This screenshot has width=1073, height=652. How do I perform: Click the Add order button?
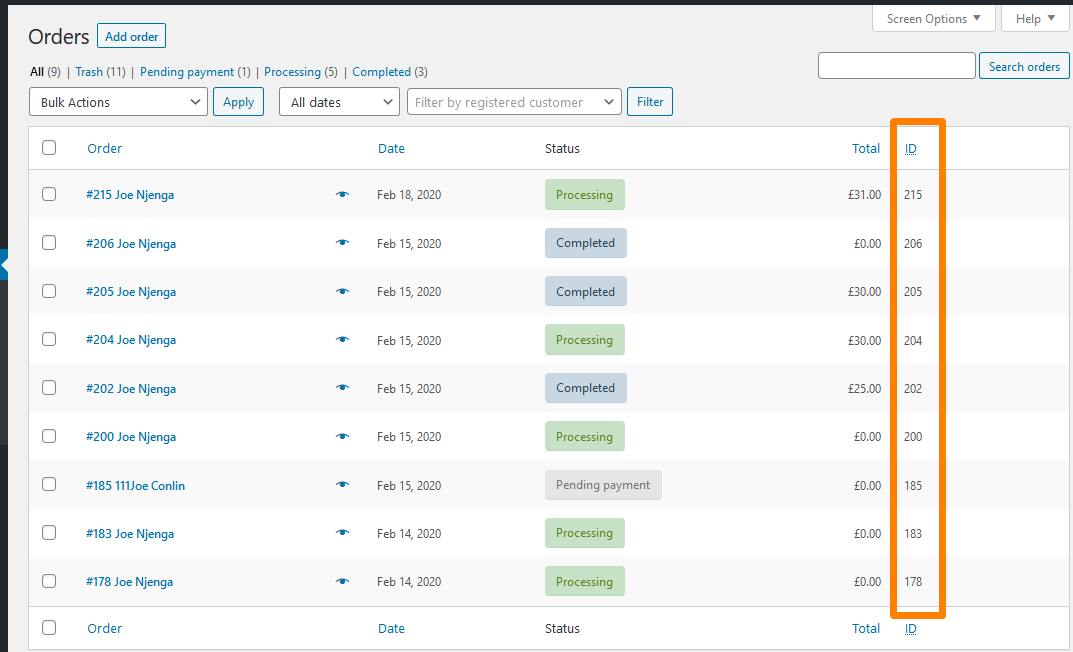tap(131, 37)
